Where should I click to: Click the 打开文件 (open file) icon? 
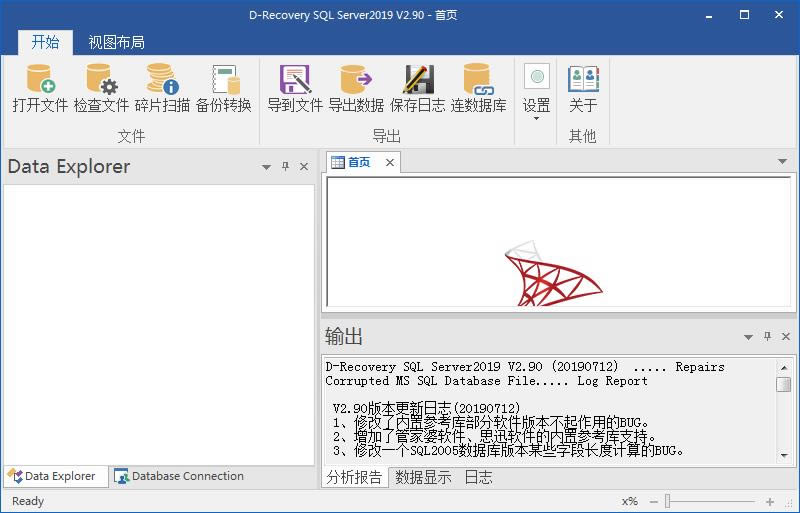tap(40, 88)
